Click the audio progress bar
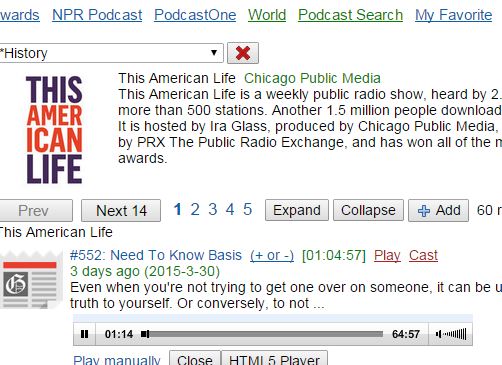502x365 pixels. (x=262, y=334)
